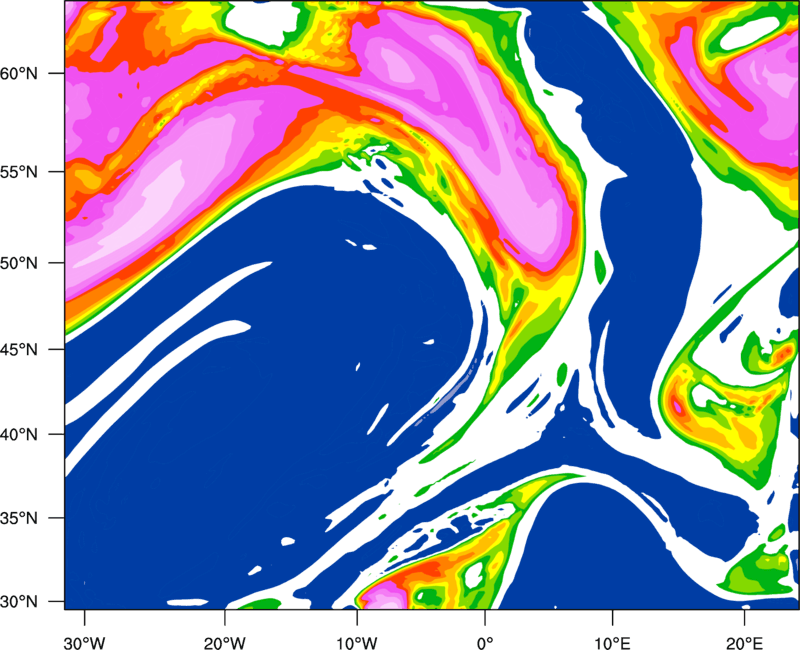Click the 20°W longitude label
Image resolution: width=800 pixels, height=650 pixels.
coord(224,643)
